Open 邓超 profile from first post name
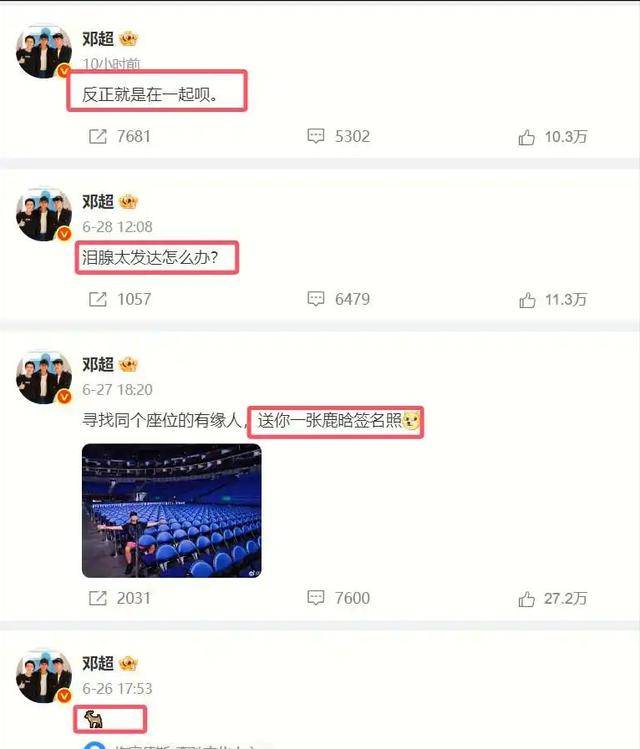Screen dimensions: 640x749 pos(98,39)
